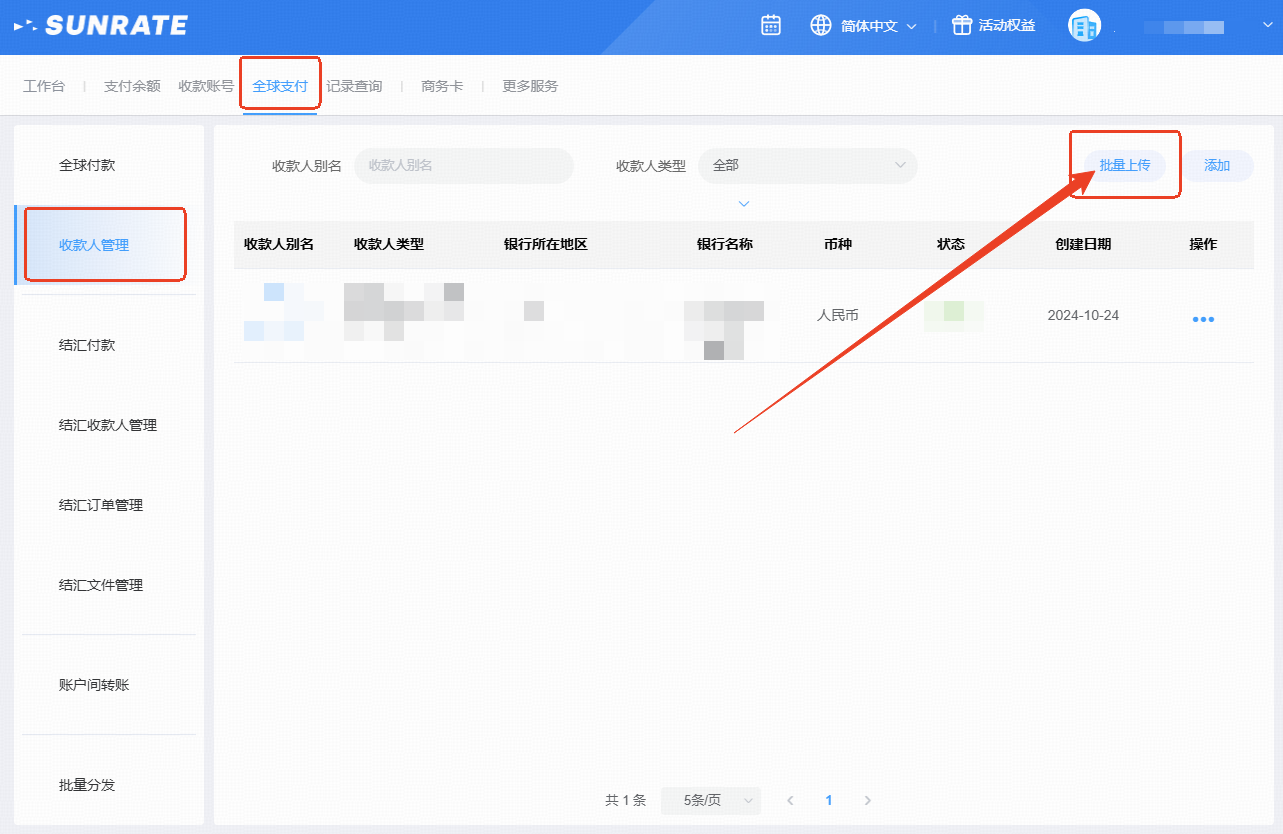
Task: Go to next page arrow
Action: coord(867,801)
